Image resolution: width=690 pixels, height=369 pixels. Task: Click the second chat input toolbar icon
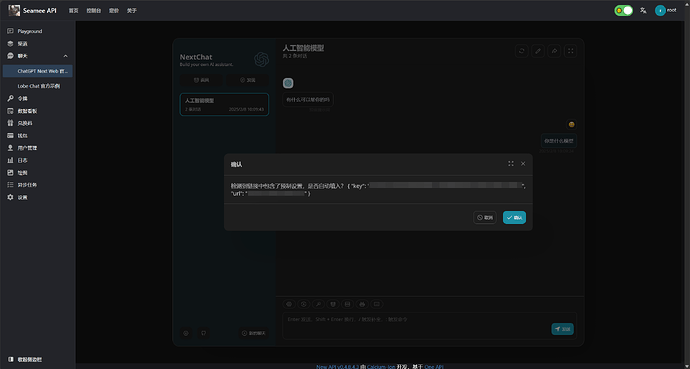point(304,304)
